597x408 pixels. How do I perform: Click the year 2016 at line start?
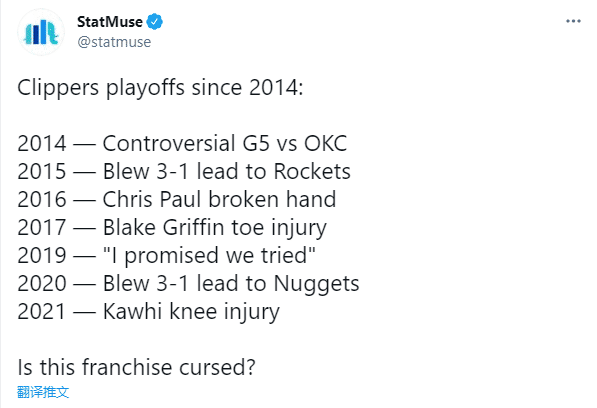coord(42,199)
